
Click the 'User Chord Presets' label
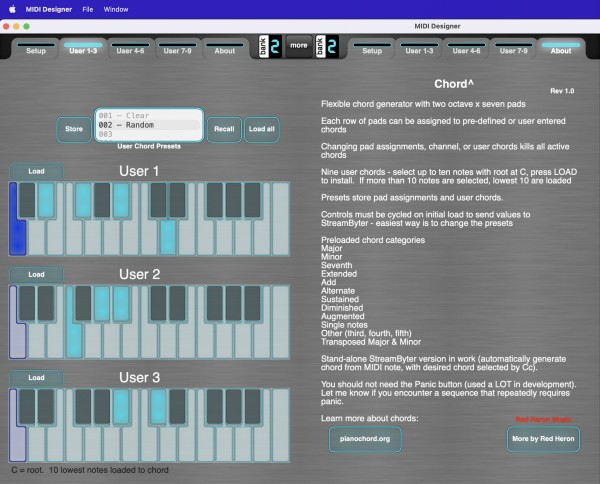point(149,146)
